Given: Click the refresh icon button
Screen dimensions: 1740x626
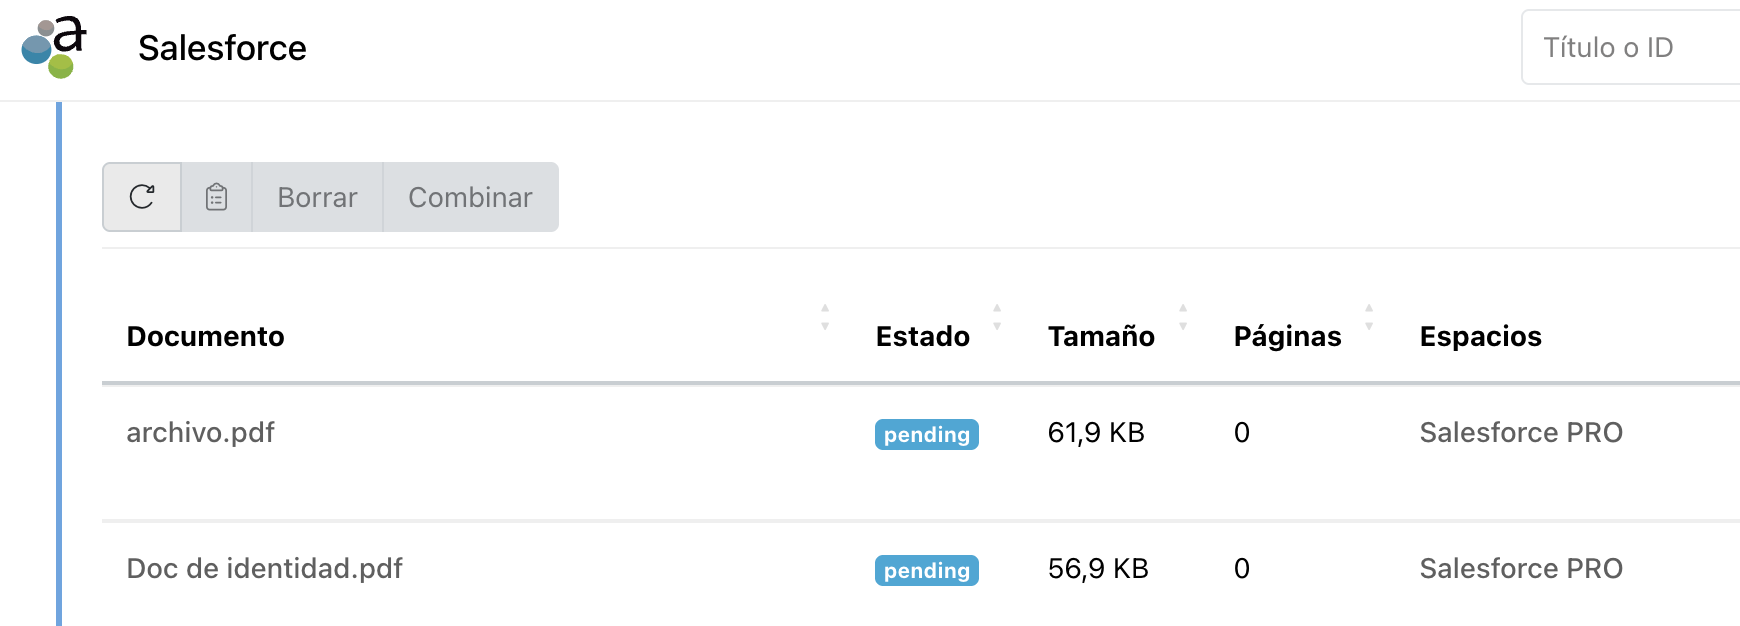Looking at the screenshot, I should (x=142, y=197).
